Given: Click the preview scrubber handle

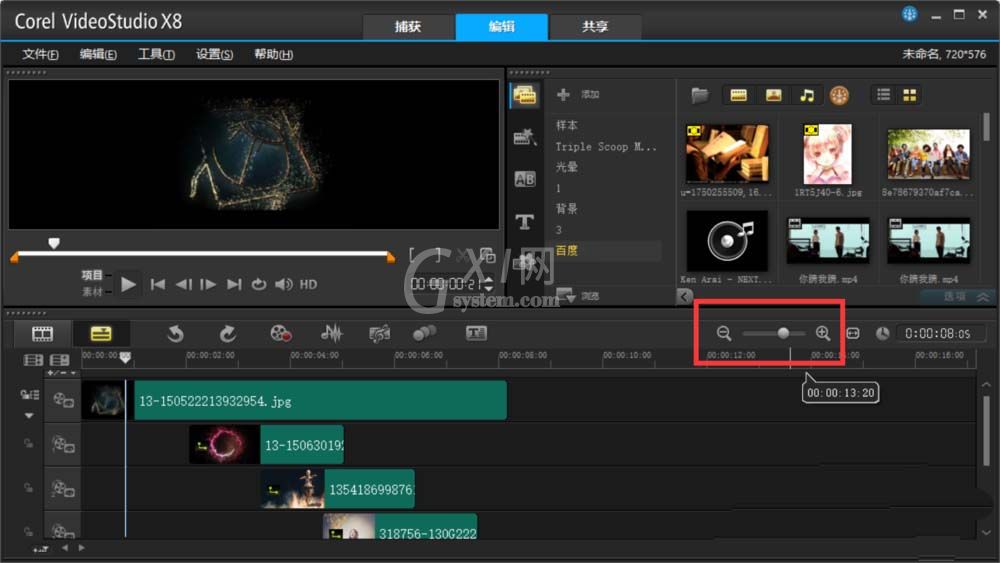Looking at the screenshot, I should [54, 243].
